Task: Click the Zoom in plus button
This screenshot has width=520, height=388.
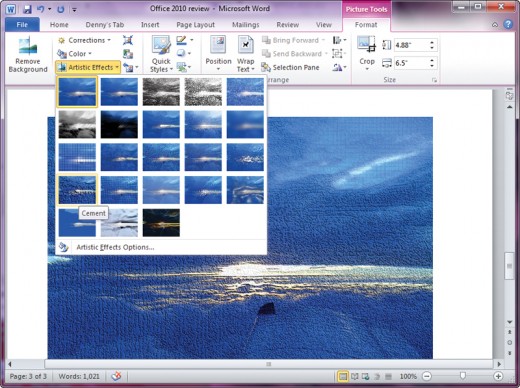Action: (x=498, y=376)
